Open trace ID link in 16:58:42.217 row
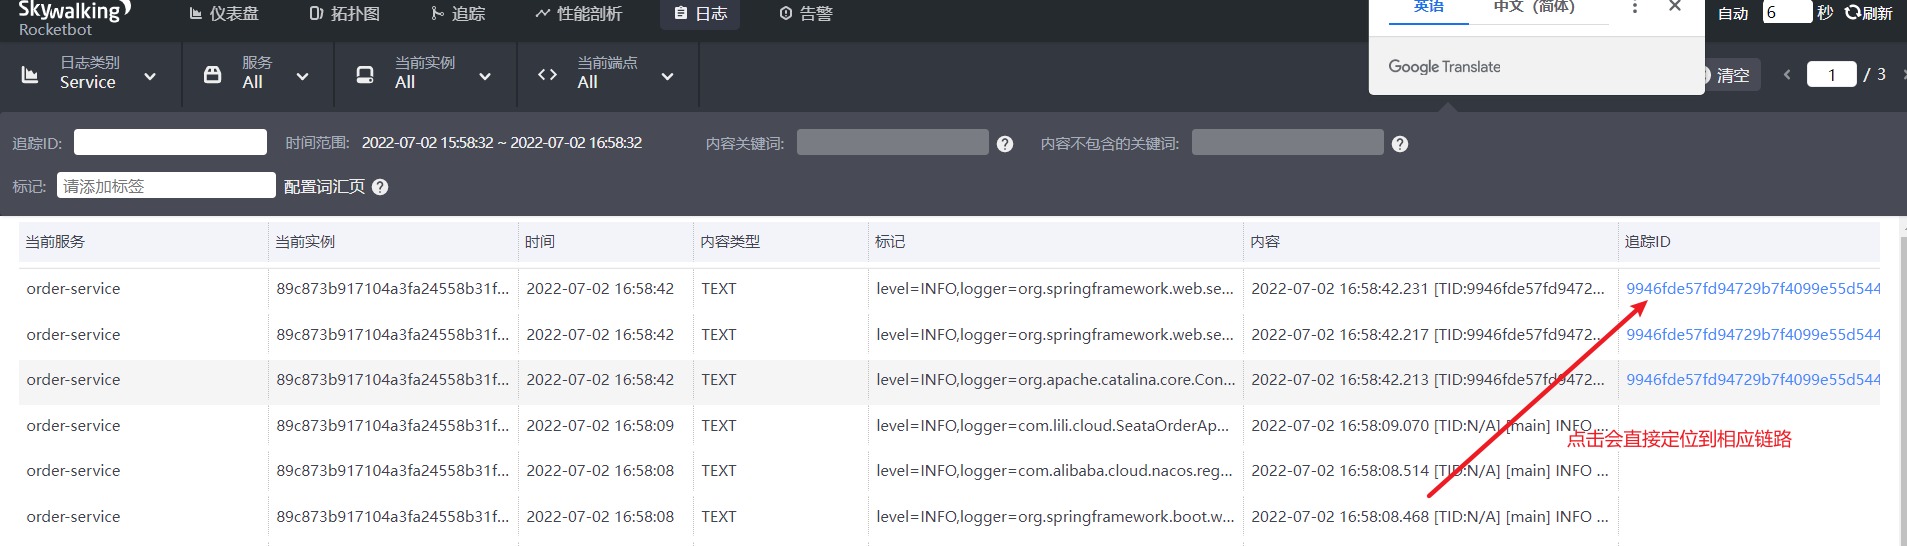Image resolution: width=1907 pixels, height=546 pixels. tap(1753, 335)
